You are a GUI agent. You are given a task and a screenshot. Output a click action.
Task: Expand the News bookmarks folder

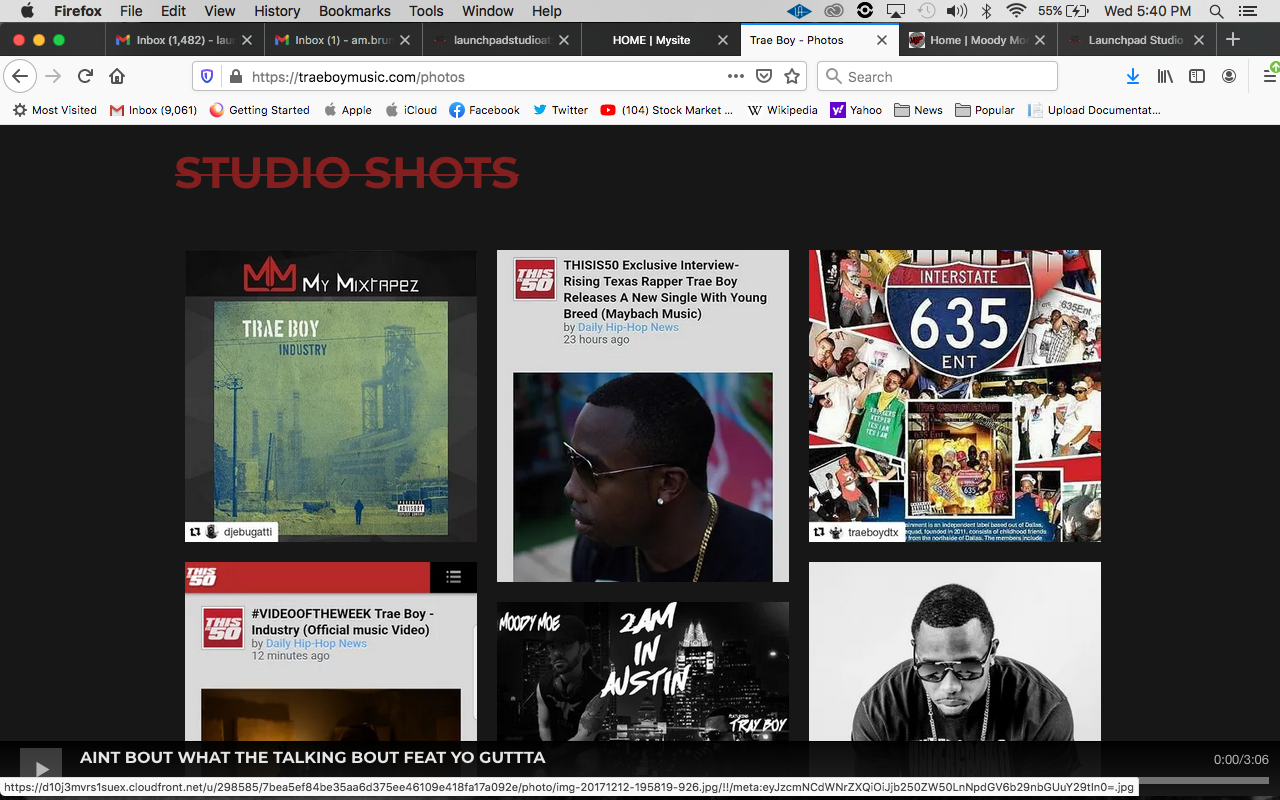918,110
